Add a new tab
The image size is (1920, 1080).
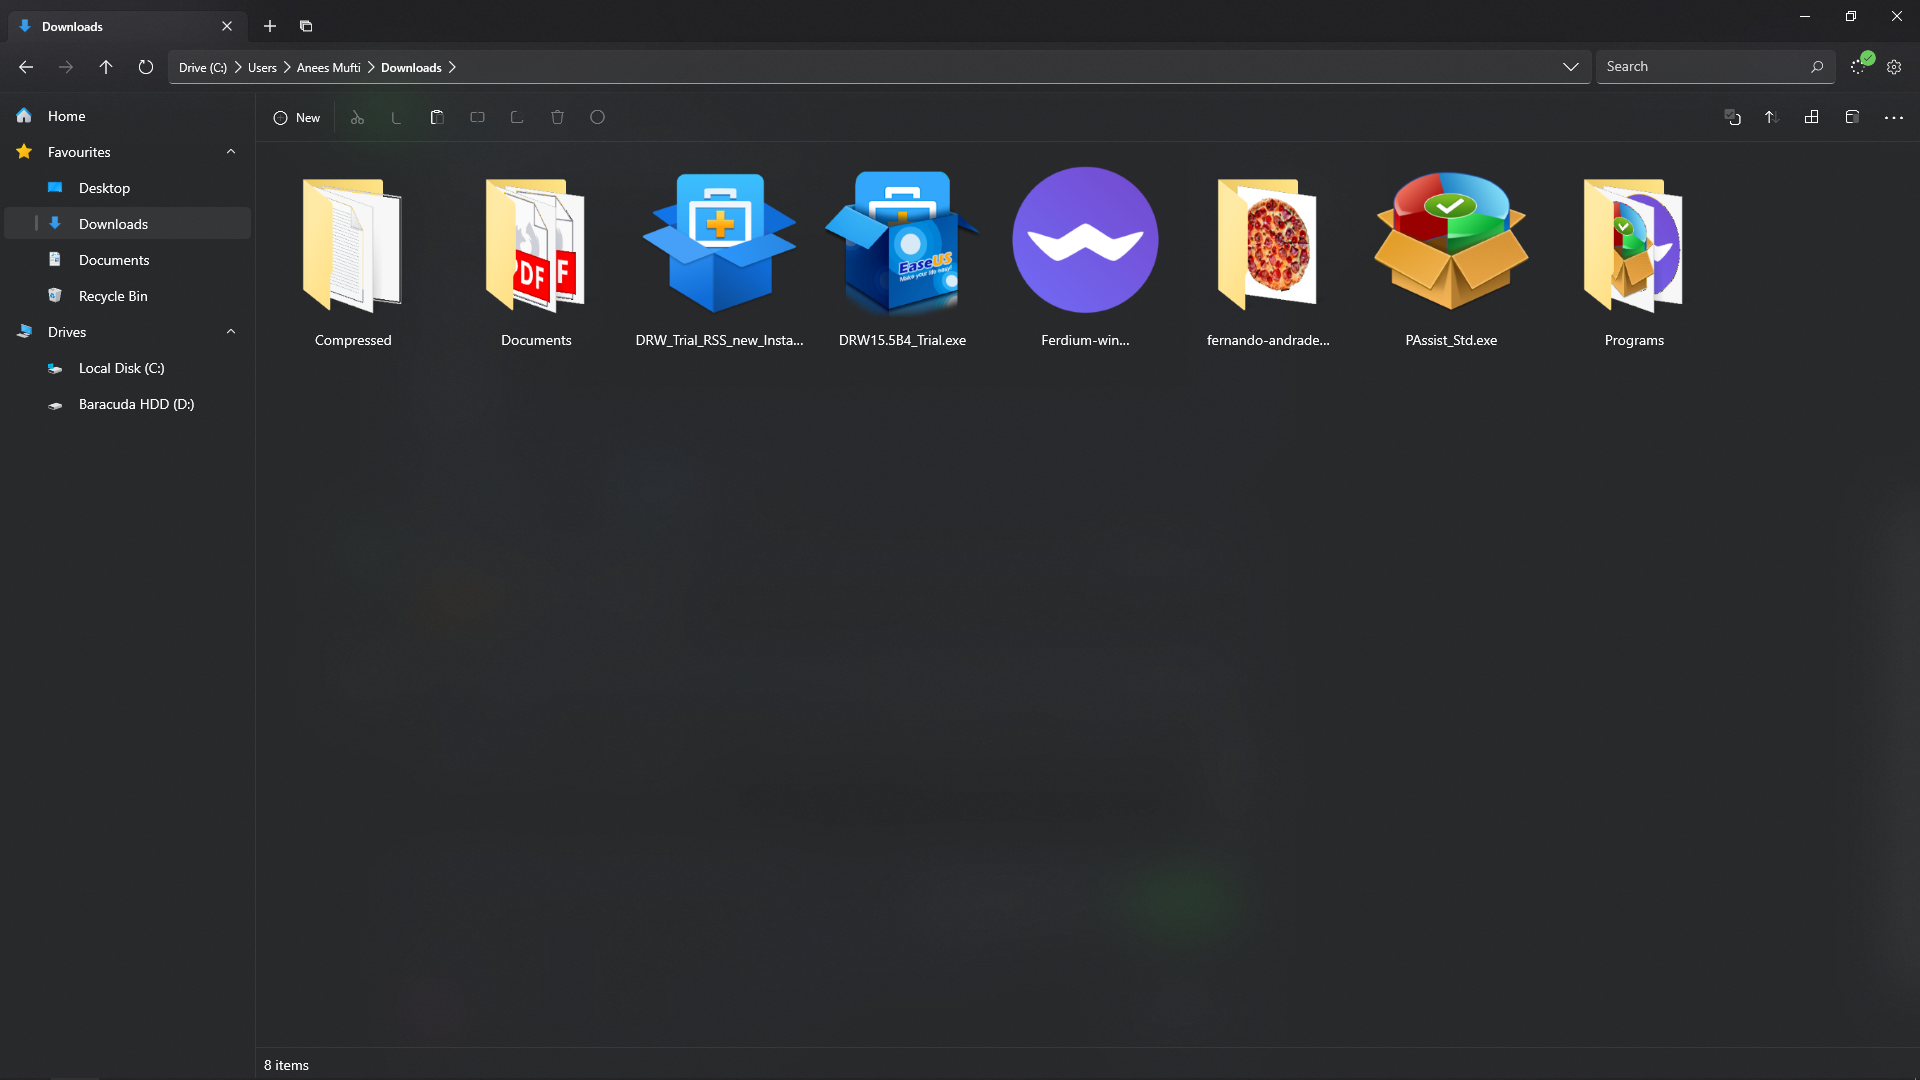[270, 26]
